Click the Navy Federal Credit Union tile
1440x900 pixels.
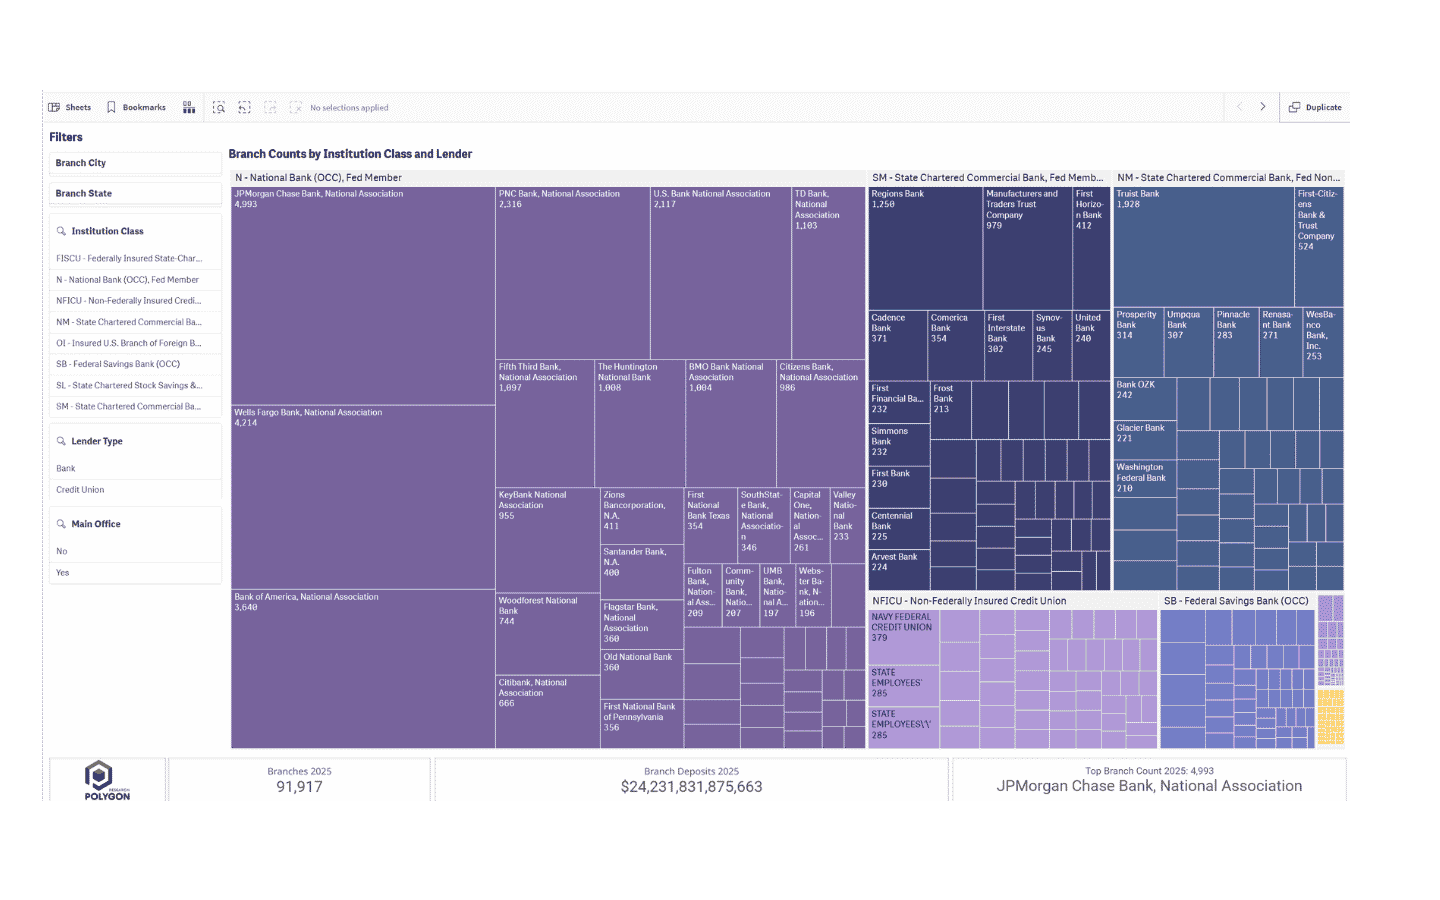pos(904,638)
